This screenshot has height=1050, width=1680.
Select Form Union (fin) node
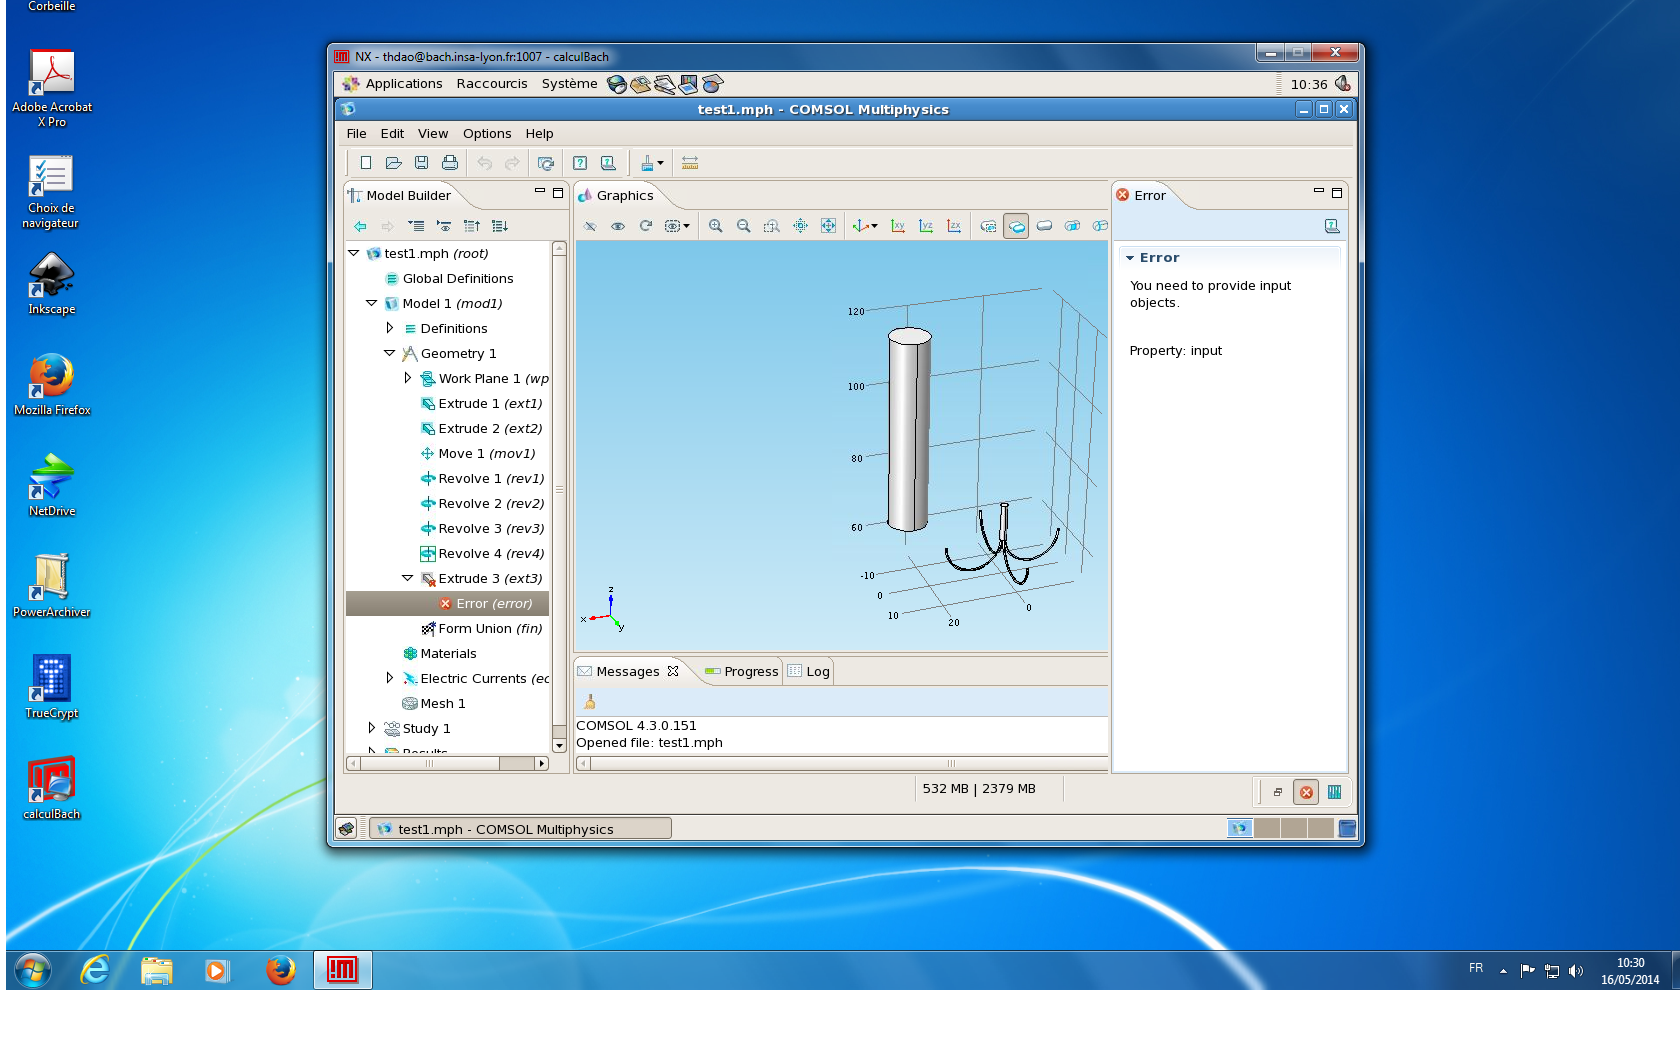[482, 628]
